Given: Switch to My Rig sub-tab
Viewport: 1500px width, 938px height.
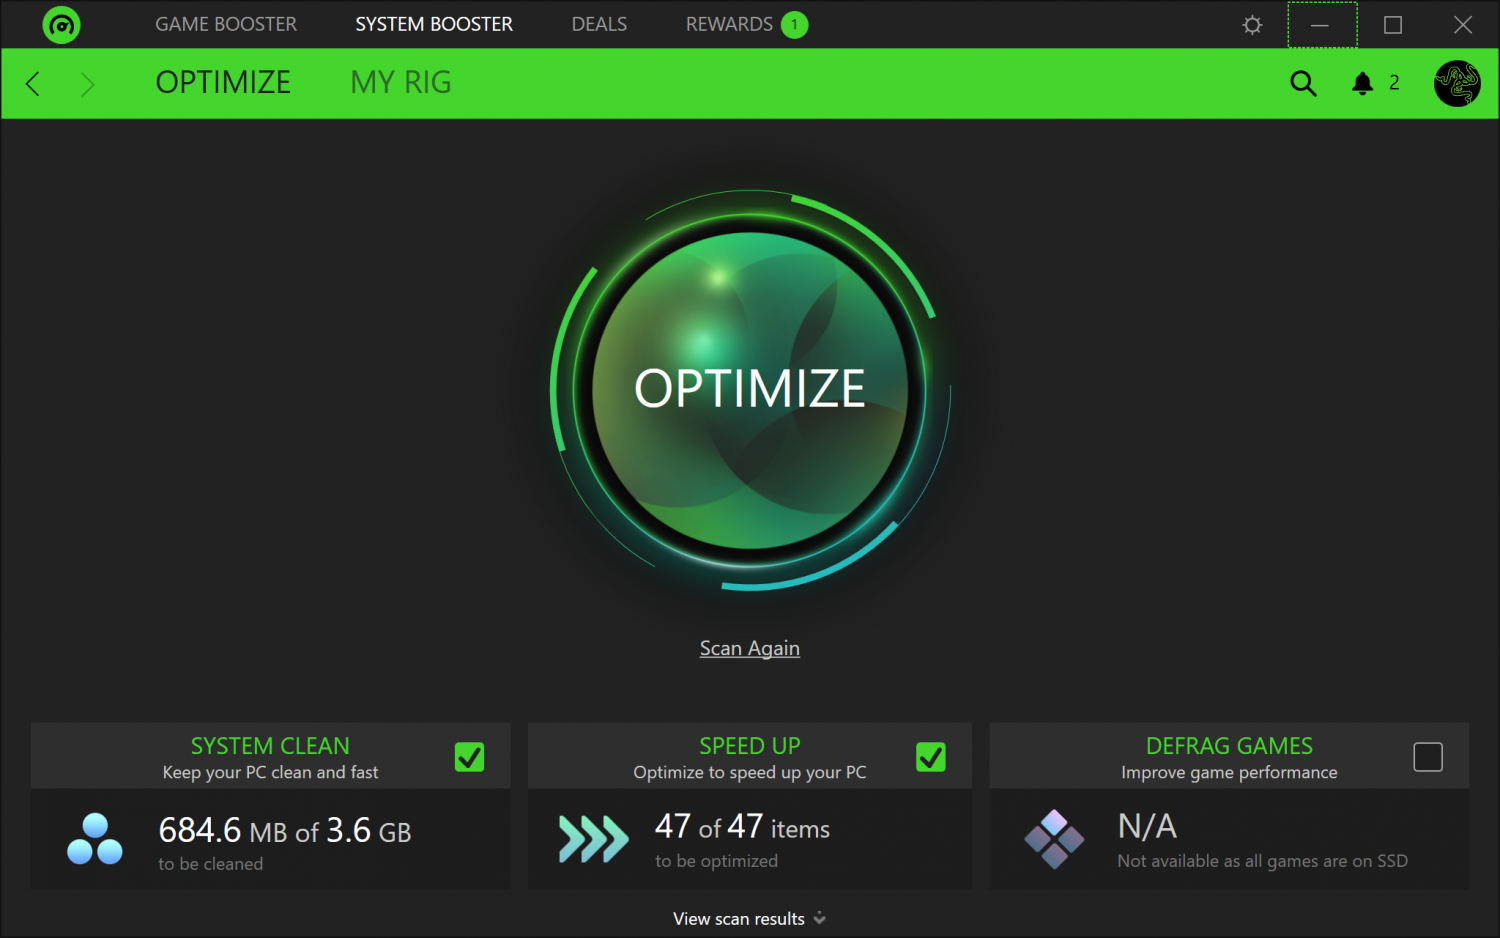Looking at the screenshot, I should tap(401, 82).
